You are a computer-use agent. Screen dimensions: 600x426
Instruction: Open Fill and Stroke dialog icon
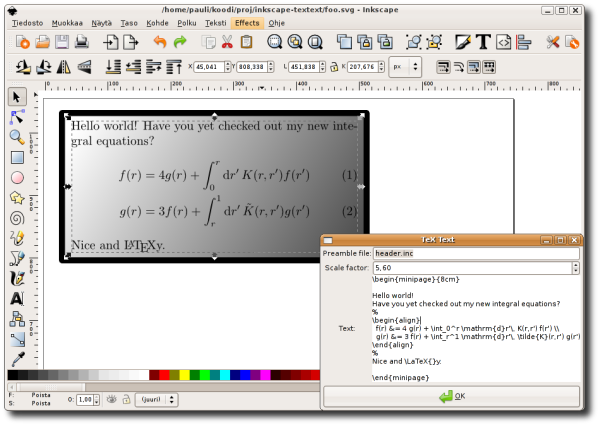[x=463, y=42]
